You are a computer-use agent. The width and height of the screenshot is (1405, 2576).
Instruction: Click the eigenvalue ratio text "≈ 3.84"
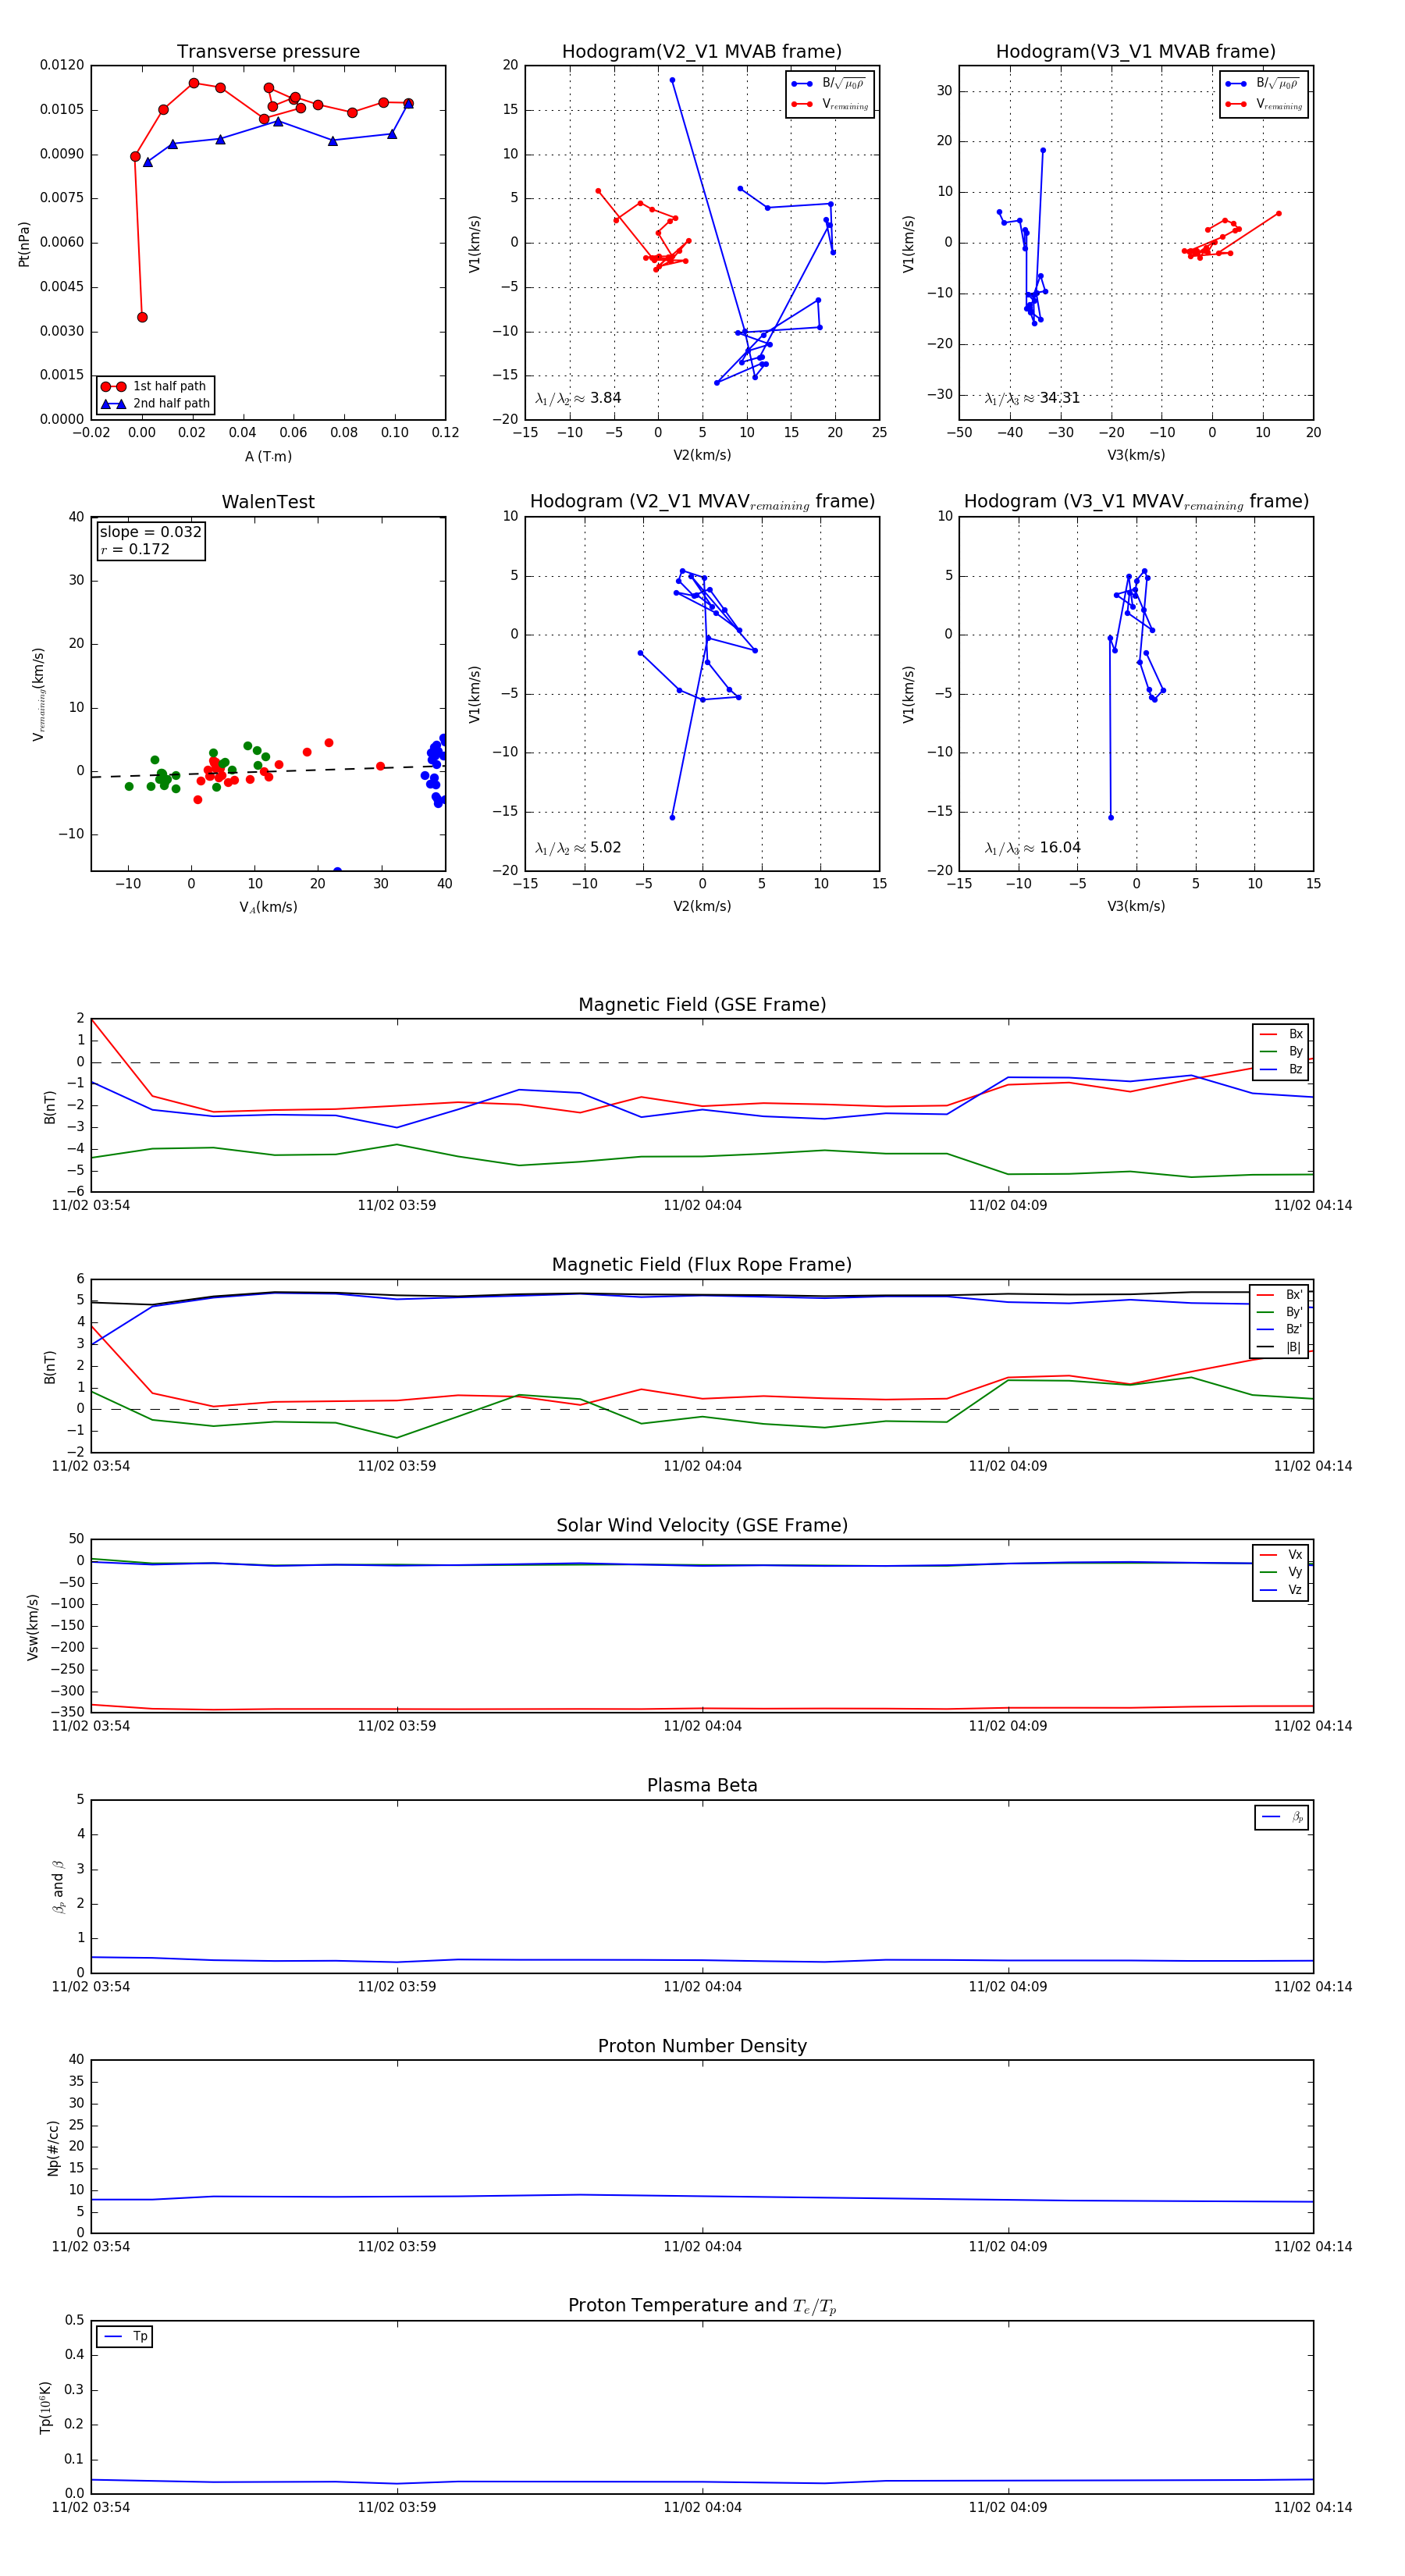click(578, 398)
